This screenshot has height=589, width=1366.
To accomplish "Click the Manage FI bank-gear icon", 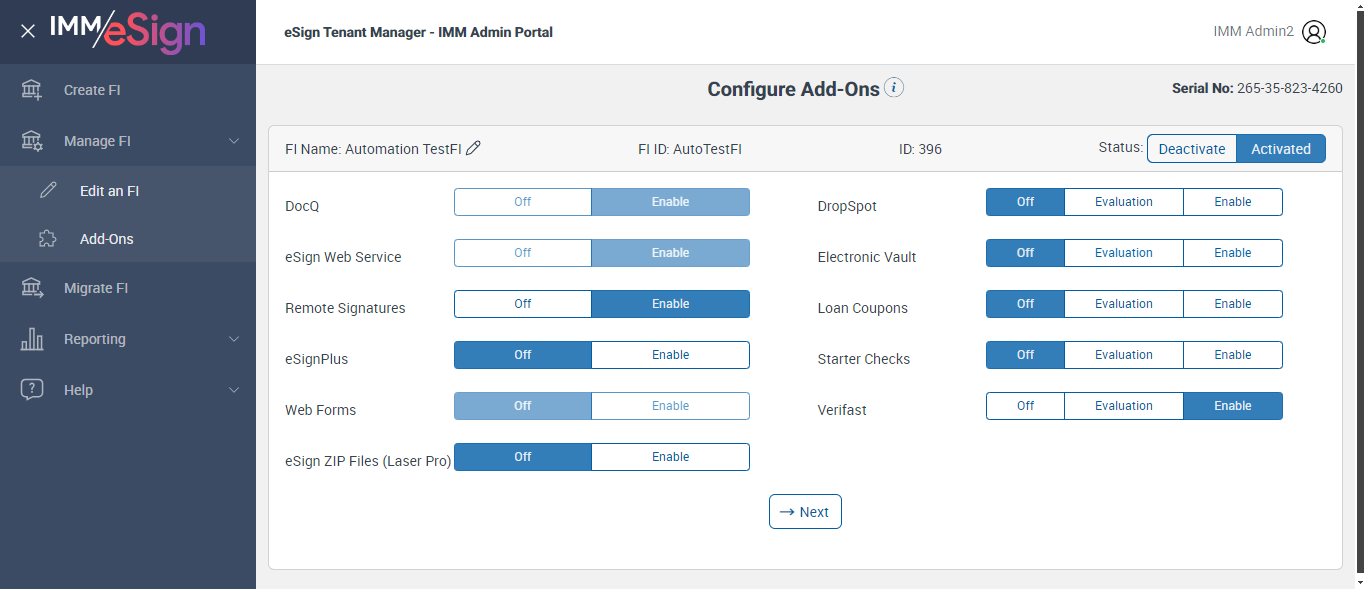I will [x=32, y=141].
